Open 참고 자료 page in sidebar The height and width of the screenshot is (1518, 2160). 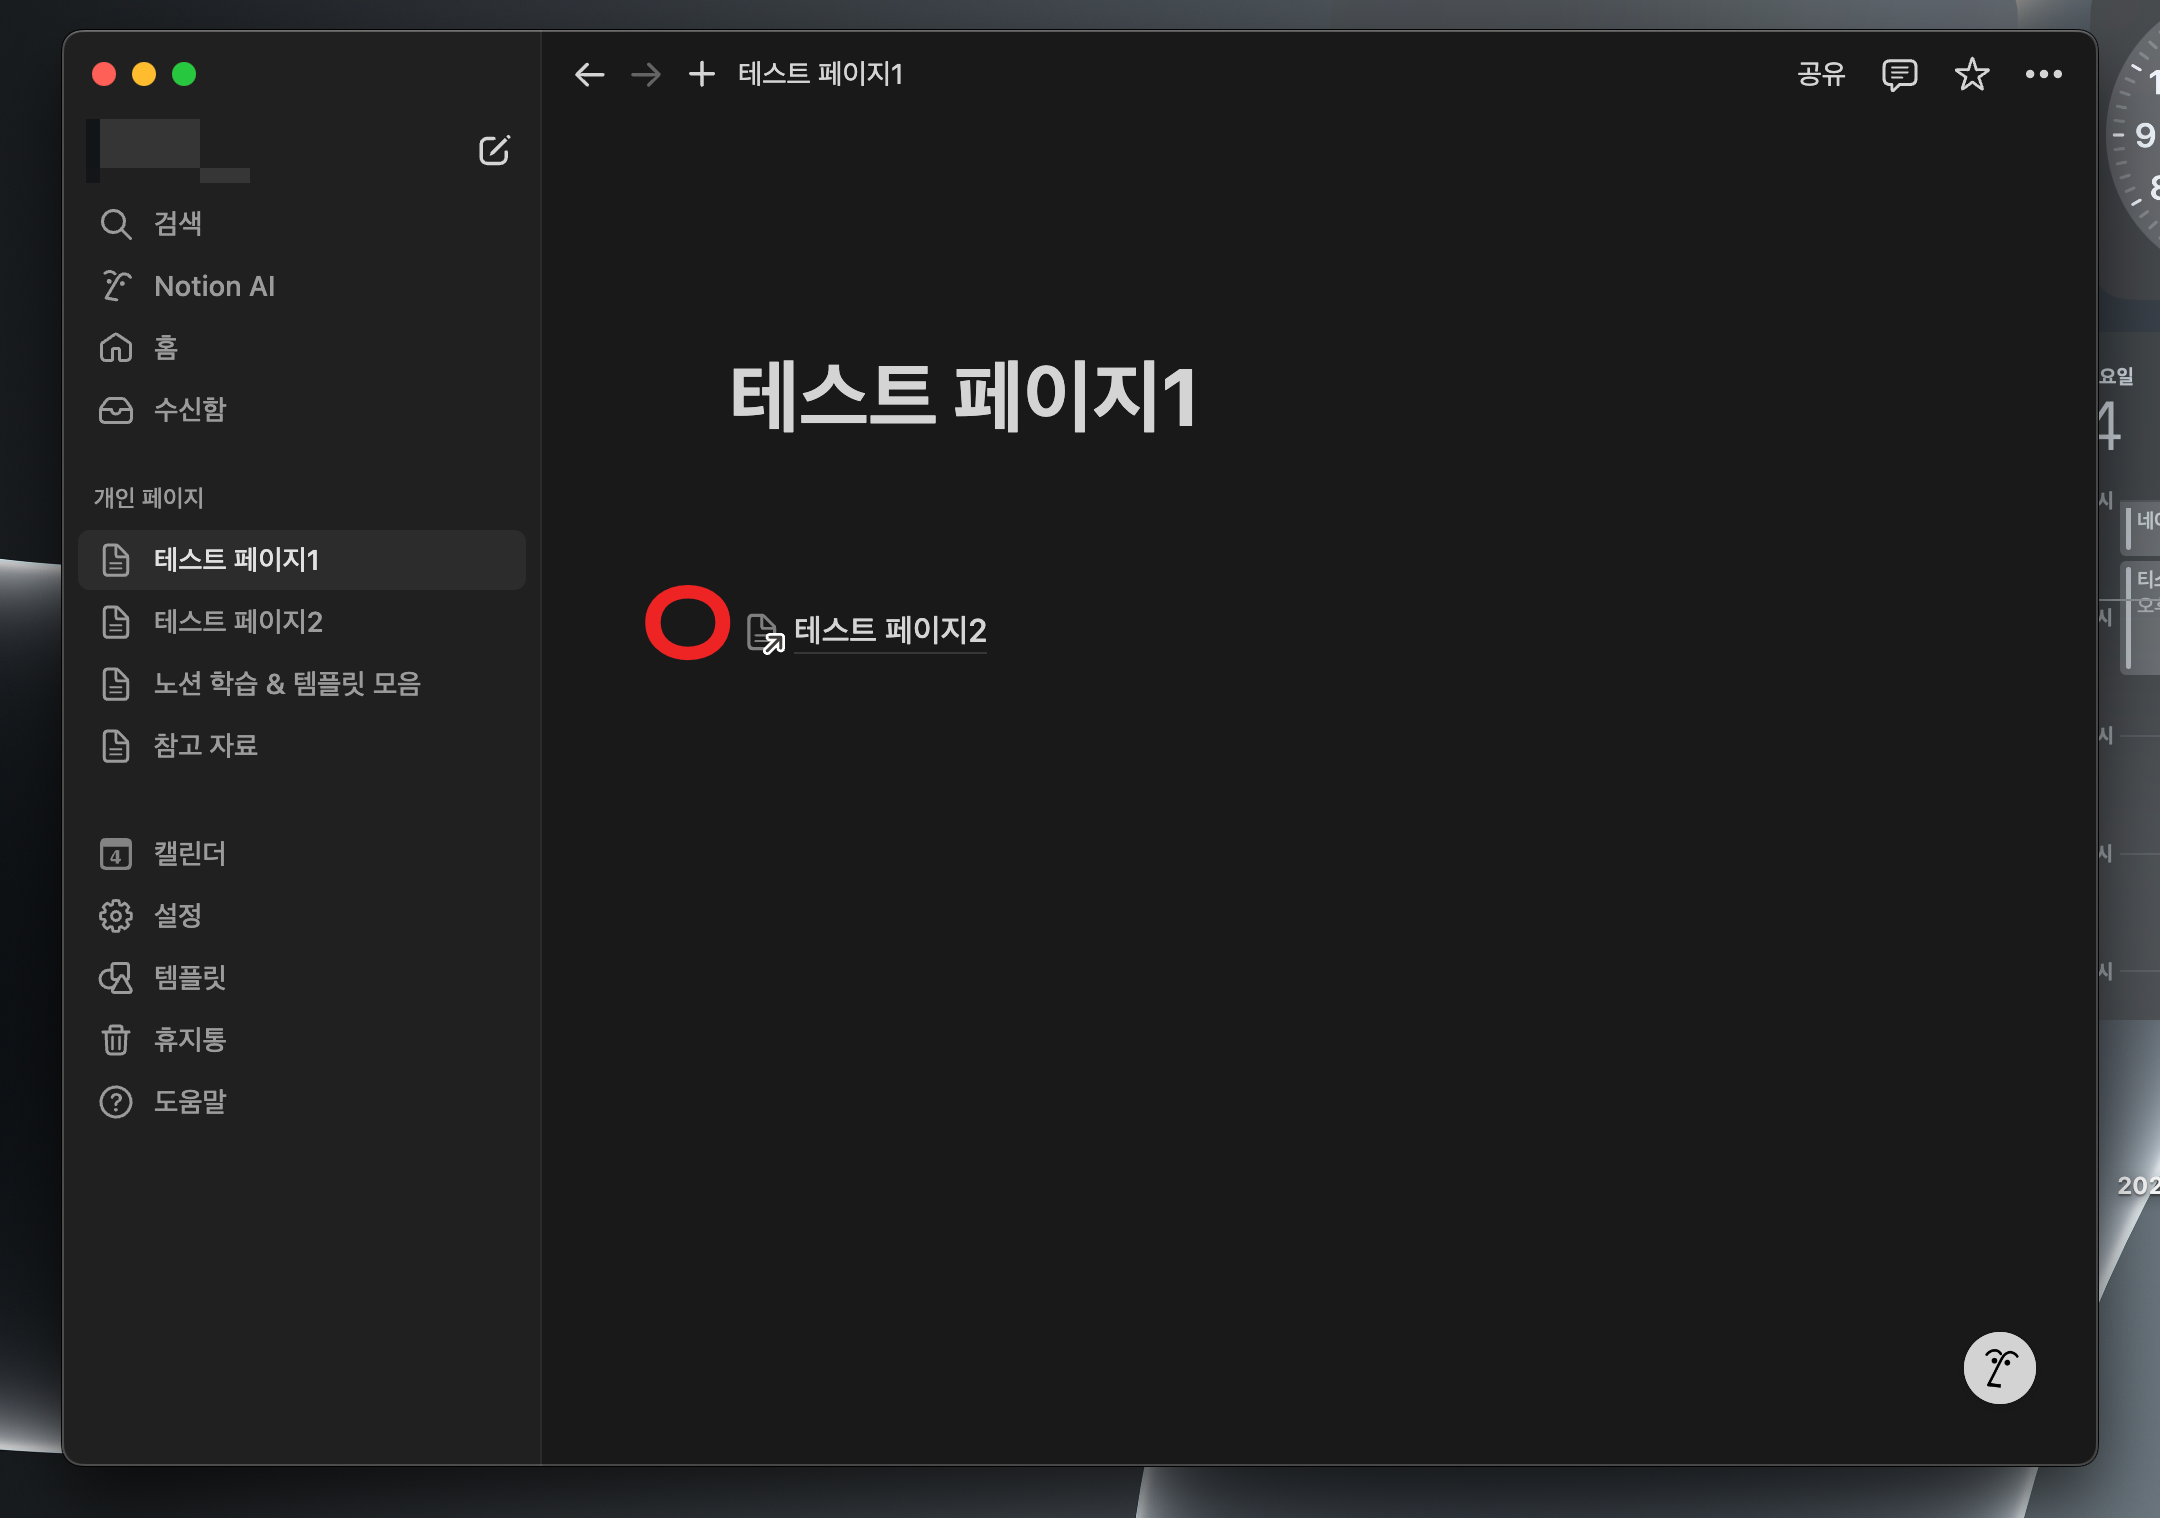(x=206, y=746)
